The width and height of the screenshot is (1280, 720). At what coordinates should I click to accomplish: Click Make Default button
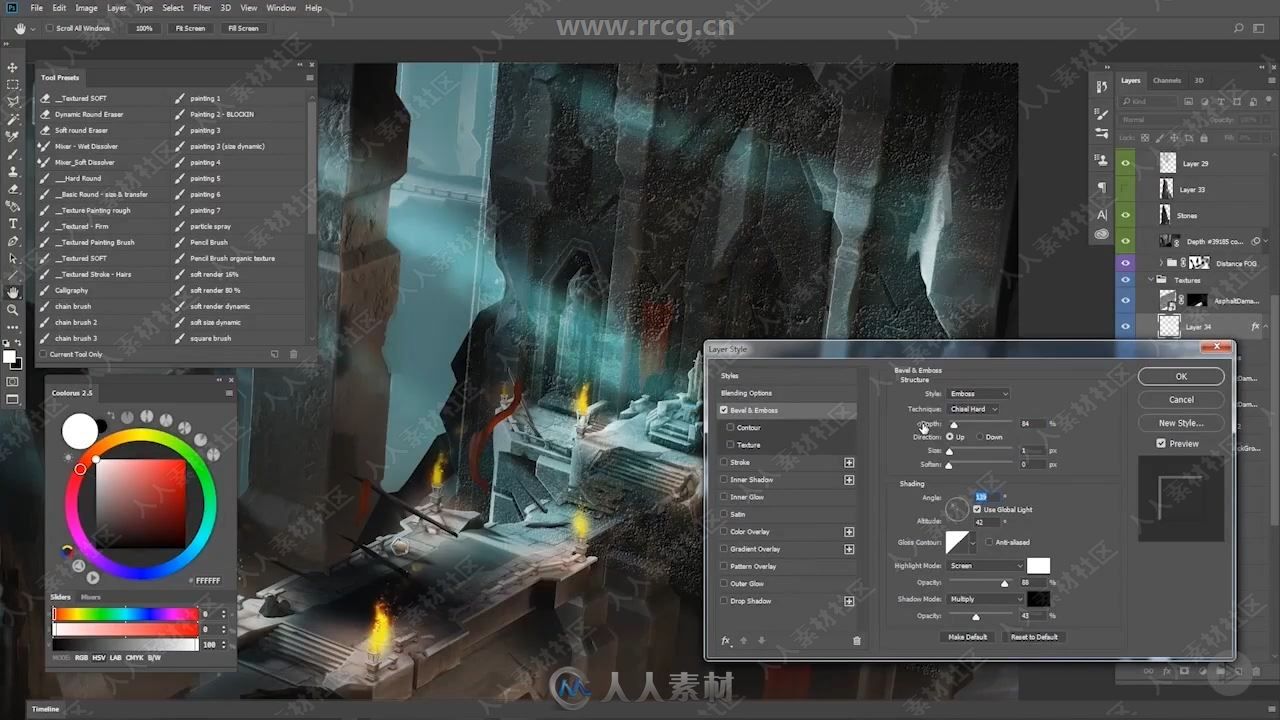tap(968, 637)
